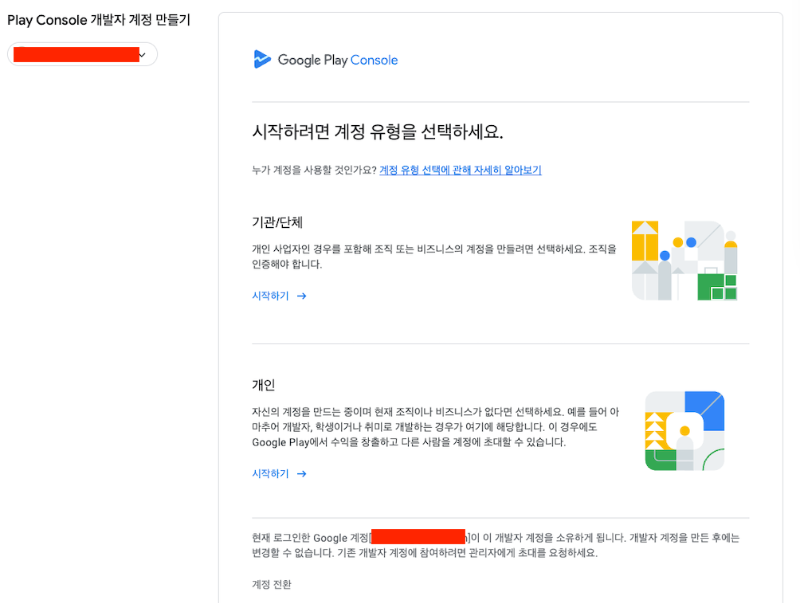The width and height of the screenshot is (800, 603).
Task: Click the 개인 personal account illustration
Action: tap(685, 431)
